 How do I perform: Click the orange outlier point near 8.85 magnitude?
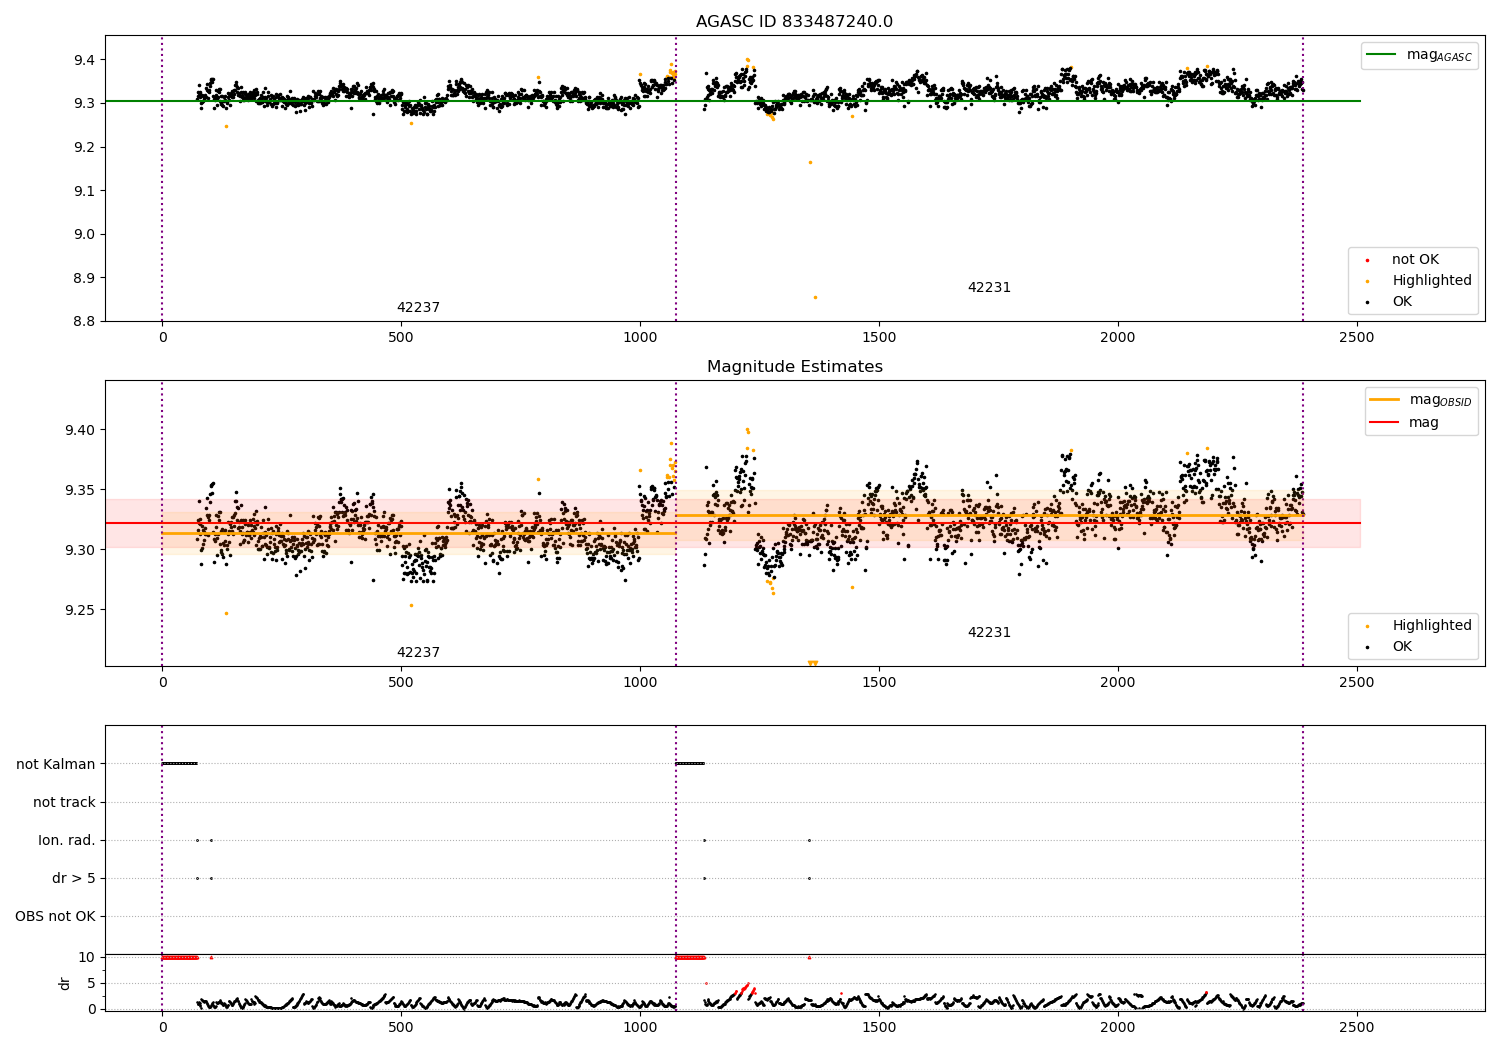815,297
